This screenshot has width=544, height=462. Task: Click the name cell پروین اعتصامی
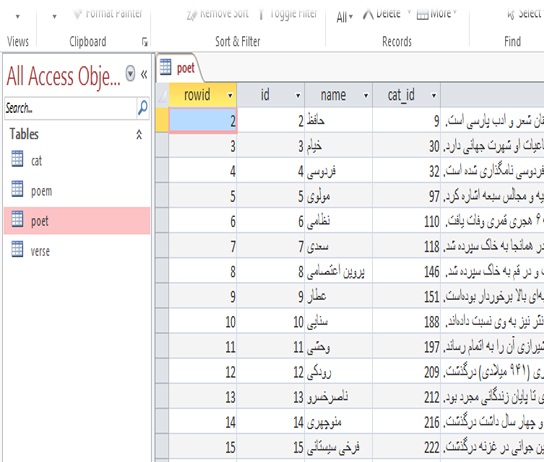(339, 271)
